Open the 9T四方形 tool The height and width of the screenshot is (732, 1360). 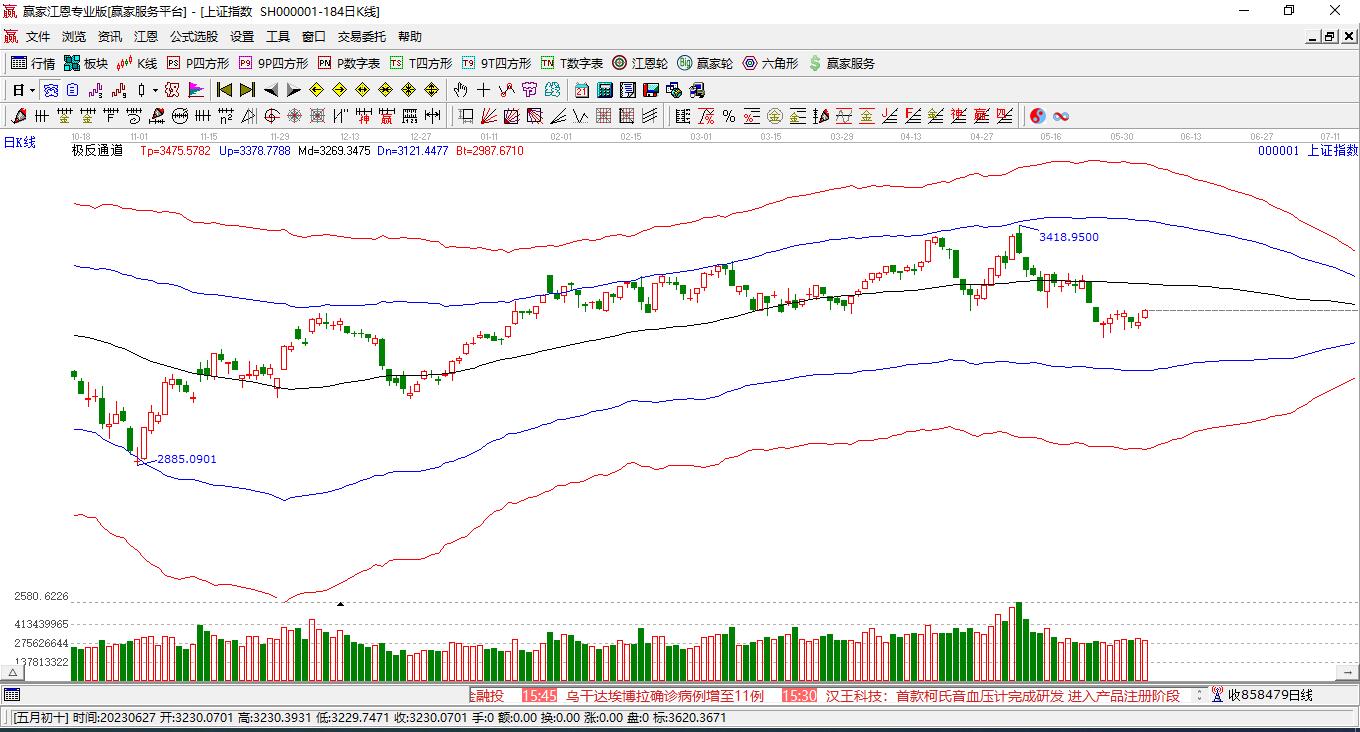[x=496, y=63]
